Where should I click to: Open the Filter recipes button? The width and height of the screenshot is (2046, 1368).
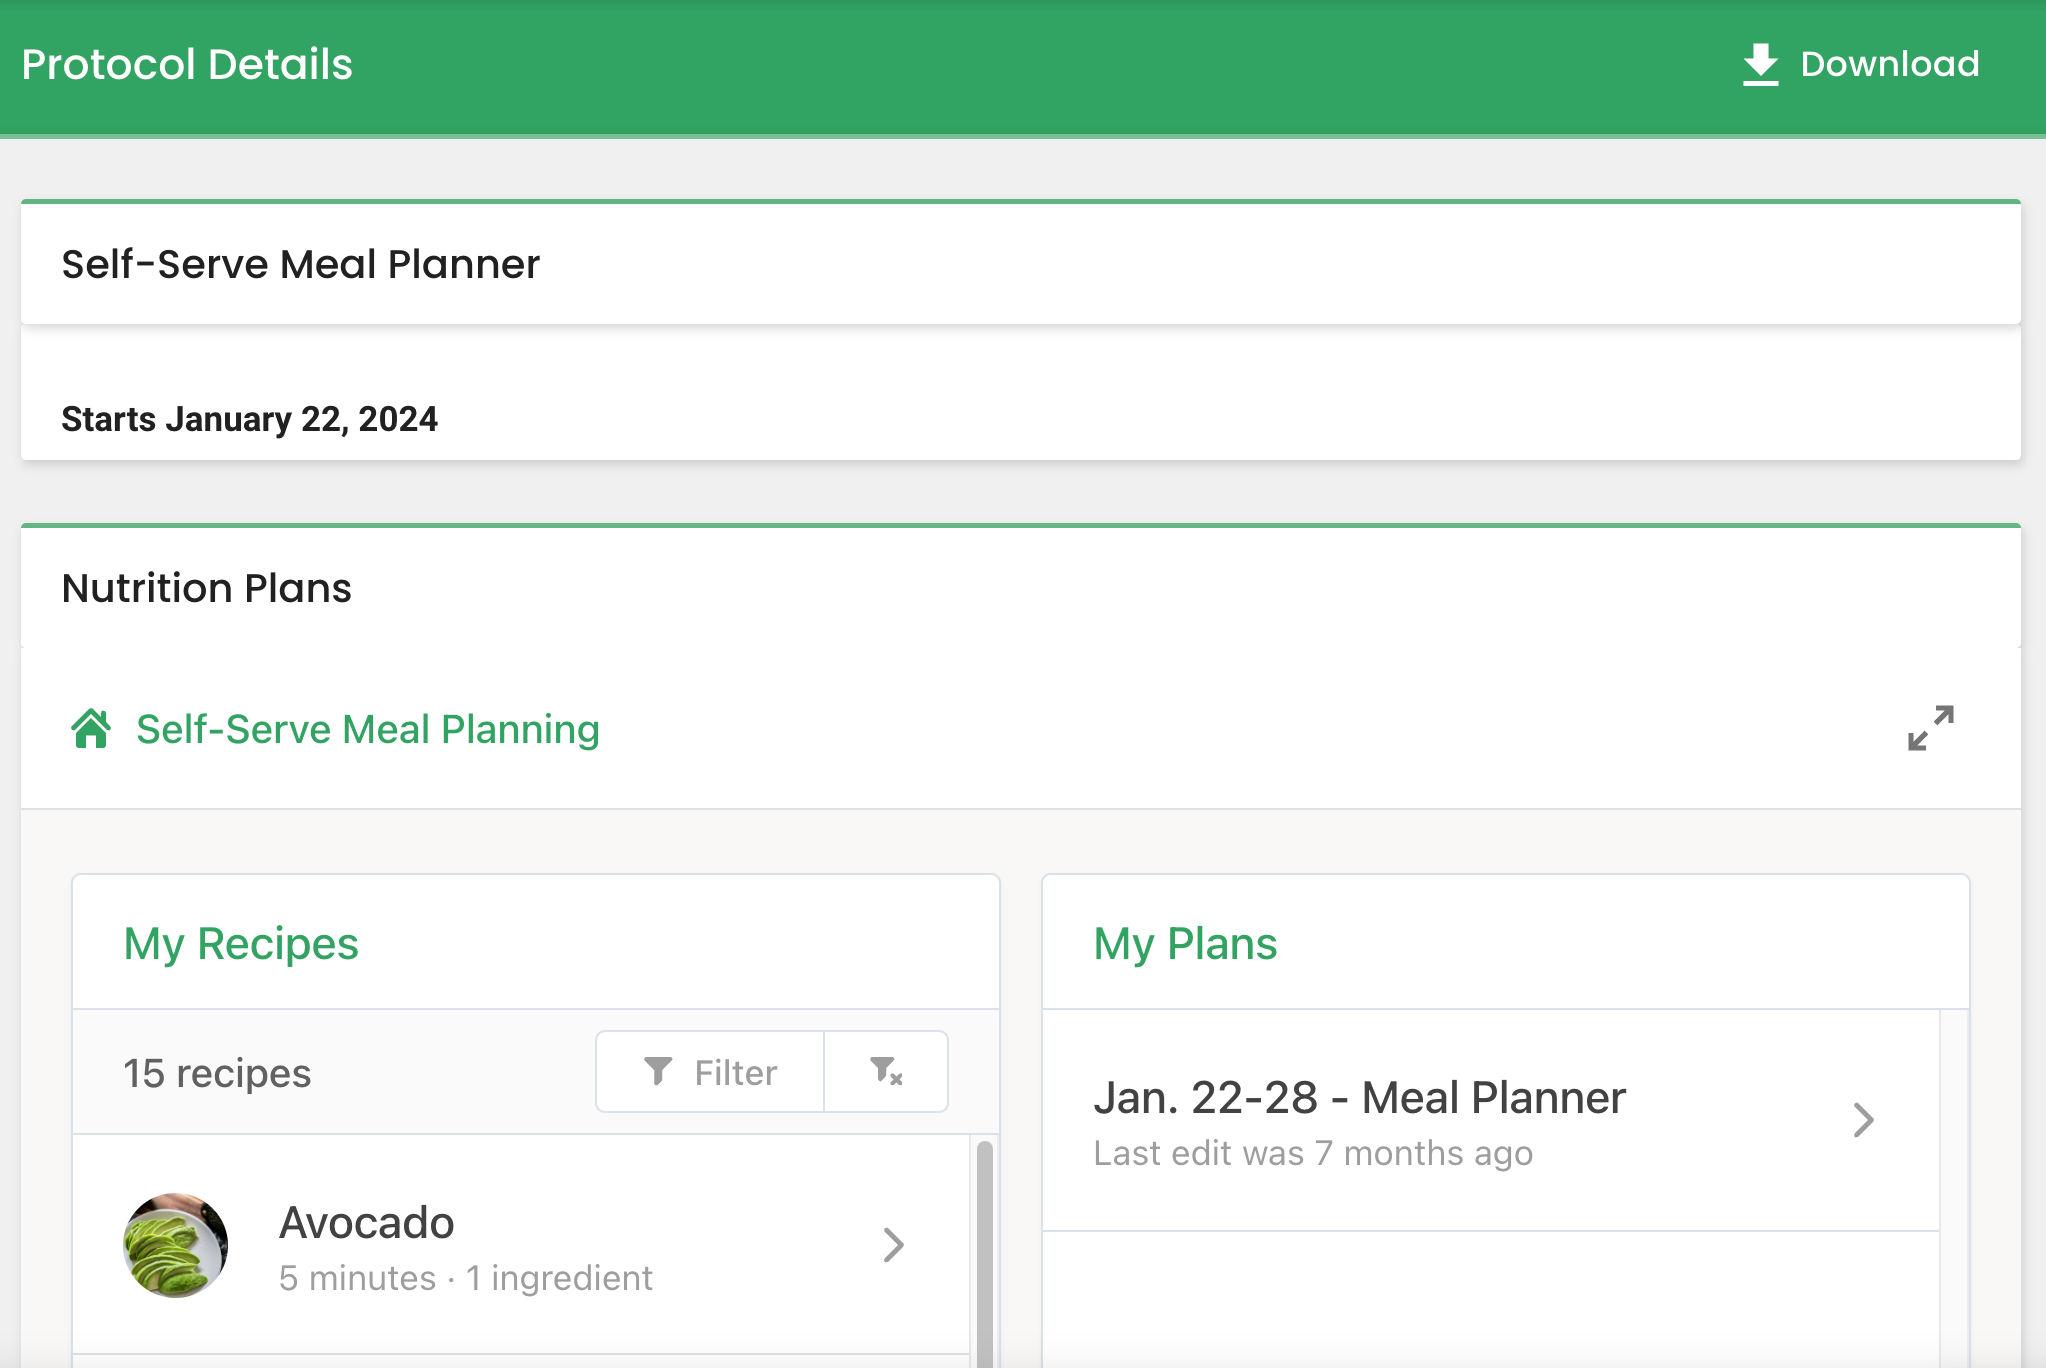pyautogui.click(x=710, y=1072)
